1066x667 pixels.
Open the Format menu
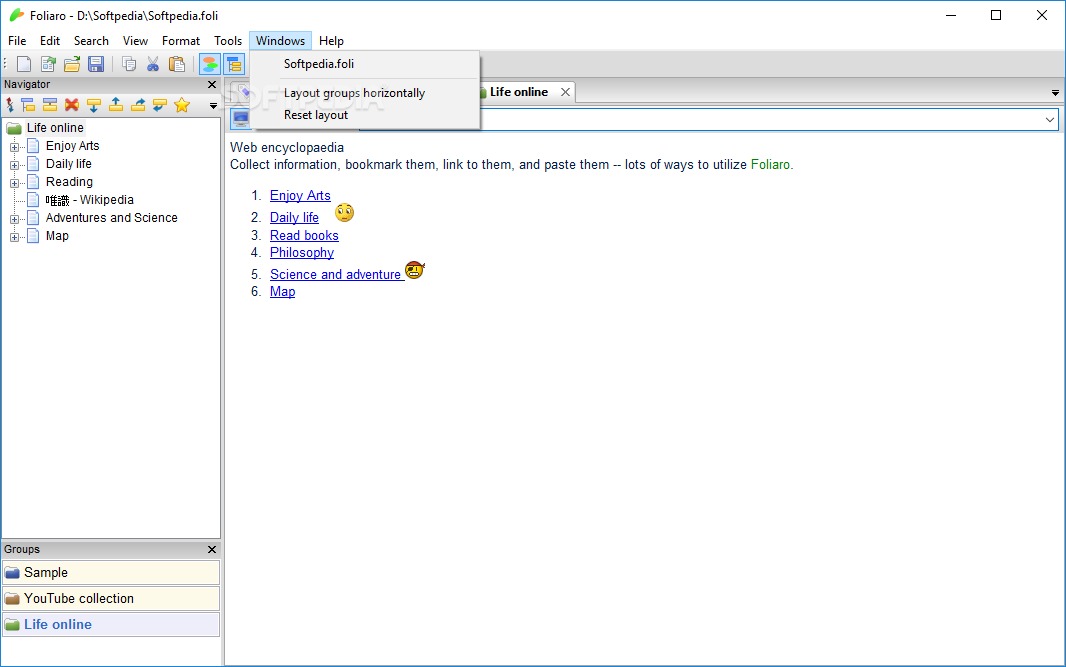click(181, 41)
